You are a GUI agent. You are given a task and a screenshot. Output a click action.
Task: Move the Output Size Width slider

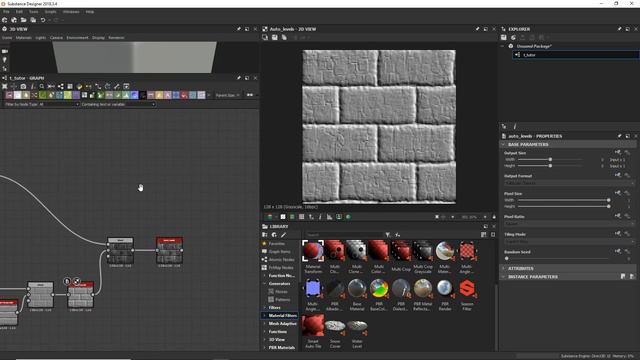tap(550, 160)
